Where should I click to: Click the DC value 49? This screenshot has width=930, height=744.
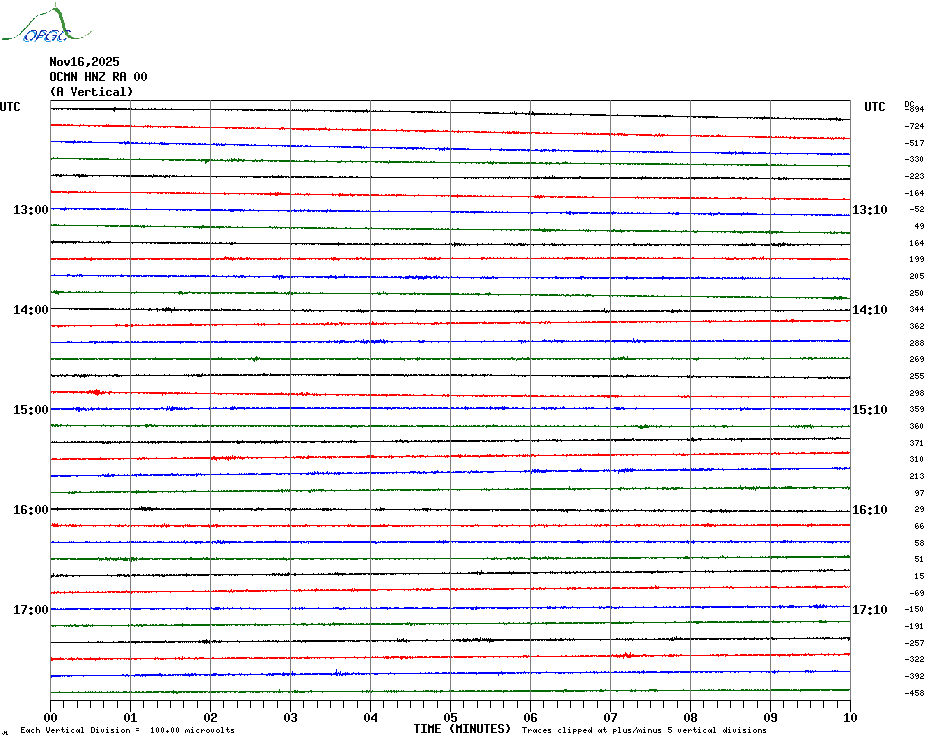click(x=919, y=226)
